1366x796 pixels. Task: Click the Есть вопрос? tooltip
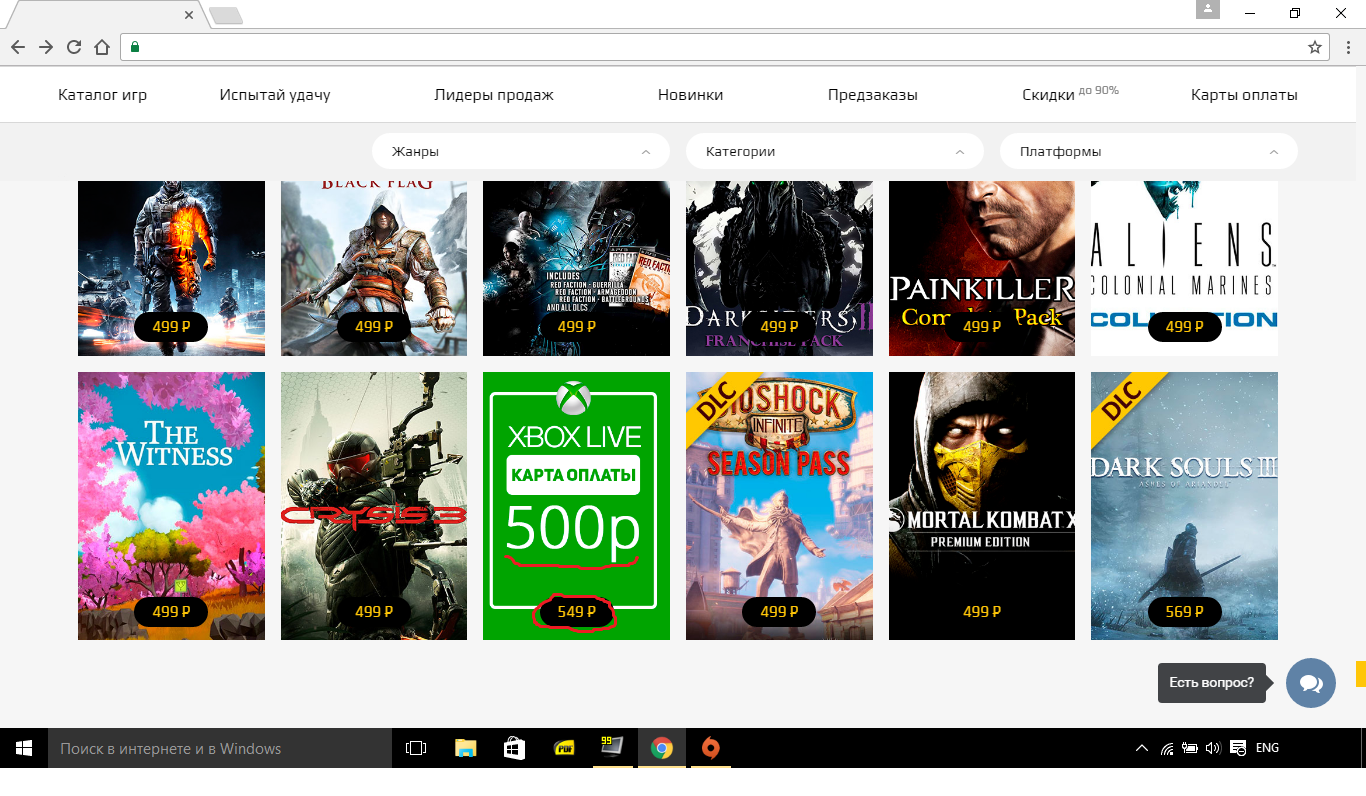click(1212, 683)
